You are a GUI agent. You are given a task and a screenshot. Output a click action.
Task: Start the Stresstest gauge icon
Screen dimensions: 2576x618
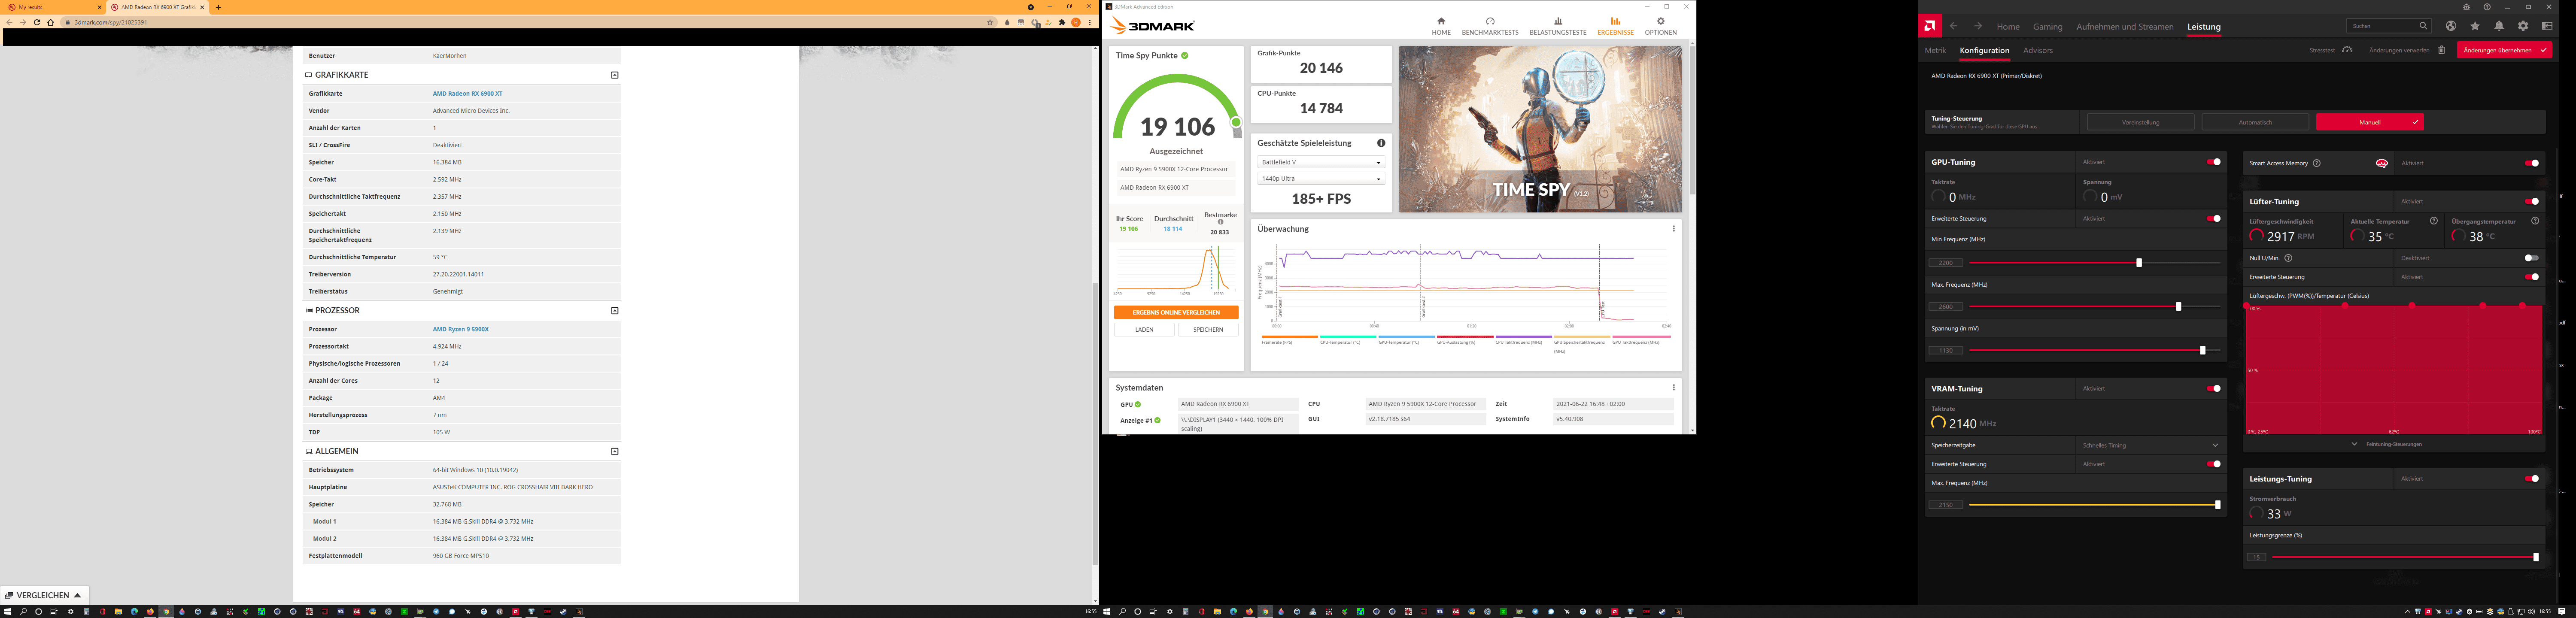point(2347,50)
